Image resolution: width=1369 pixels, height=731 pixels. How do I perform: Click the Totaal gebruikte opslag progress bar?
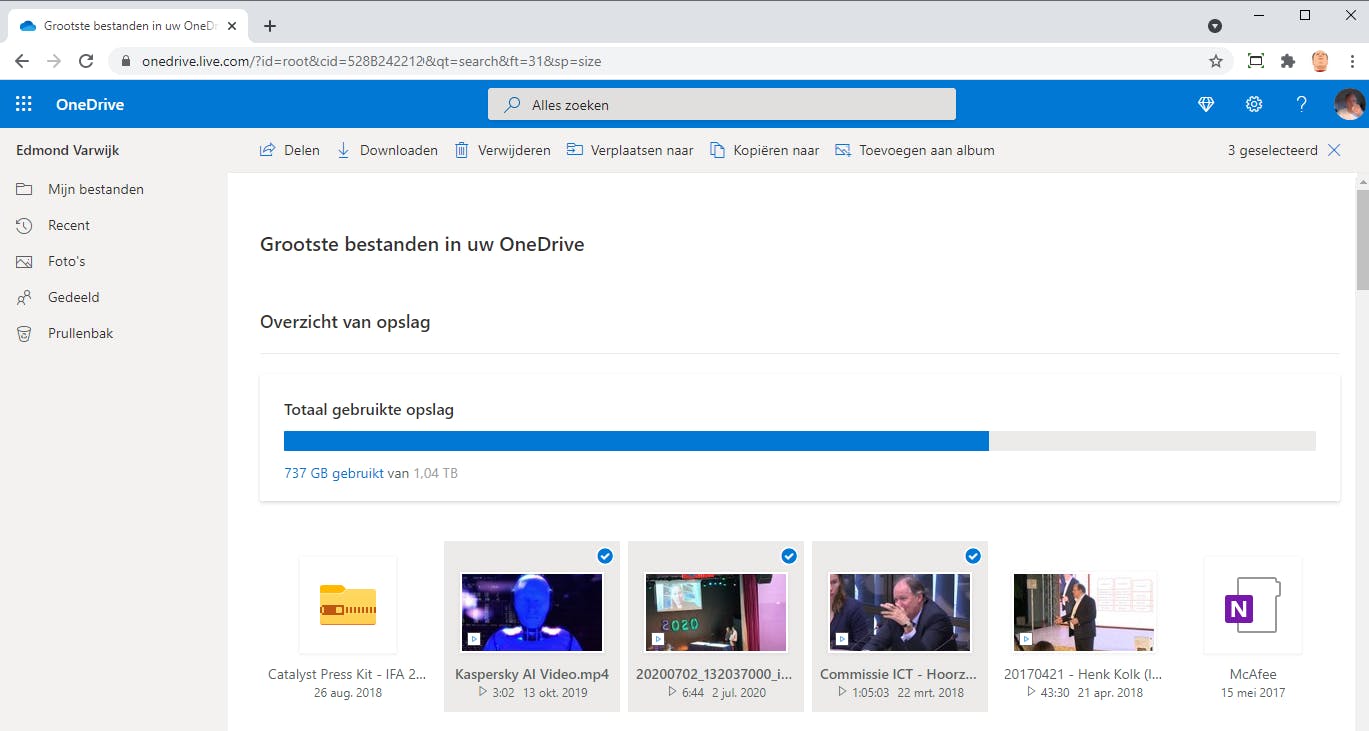(800, 441)
